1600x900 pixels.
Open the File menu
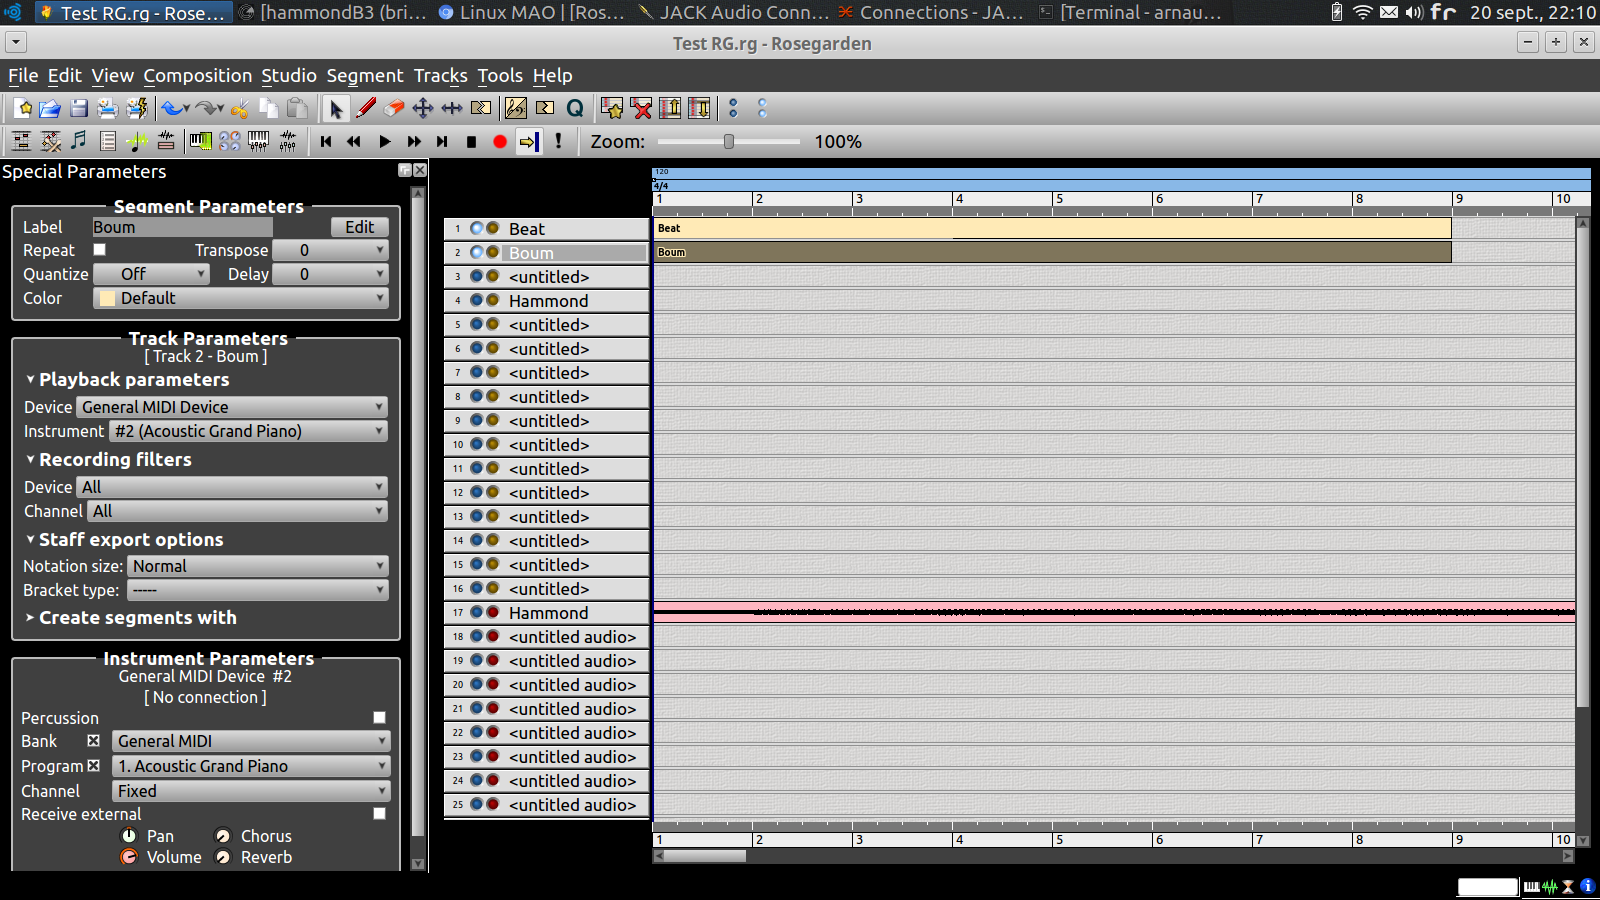tap(23, 76)
